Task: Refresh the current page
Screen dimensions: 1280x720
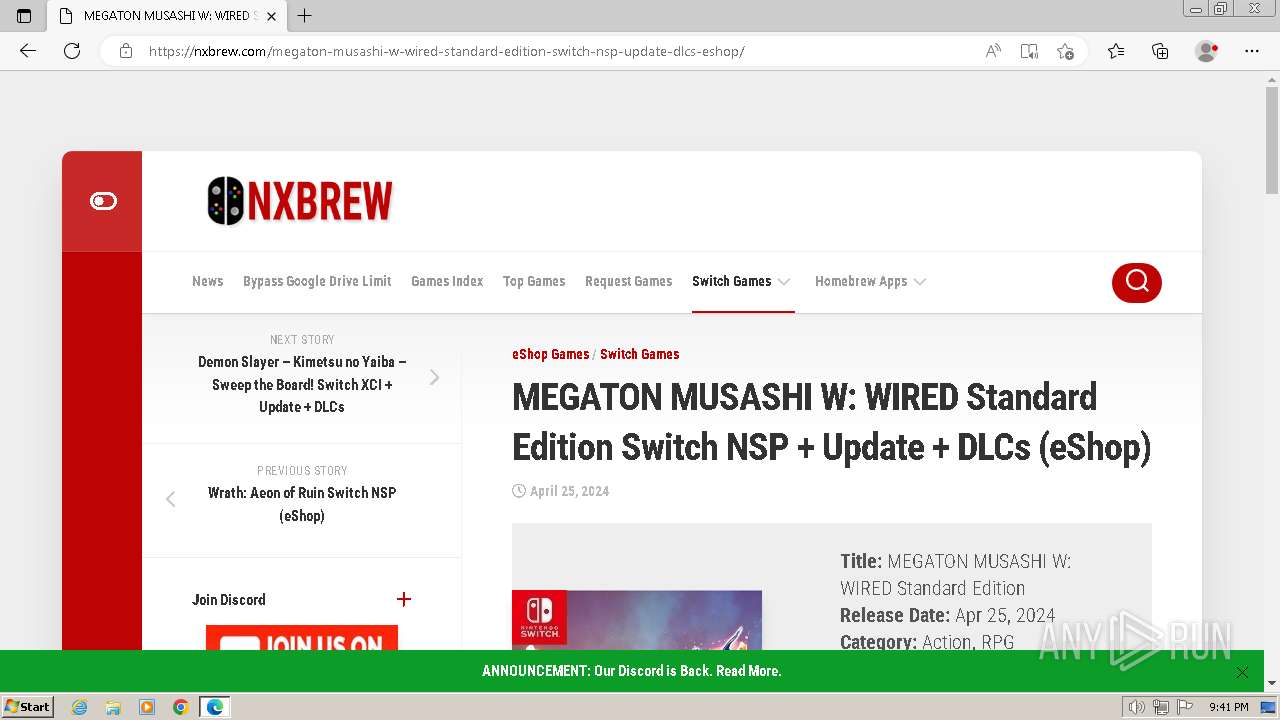Action: tap(72, 51)
